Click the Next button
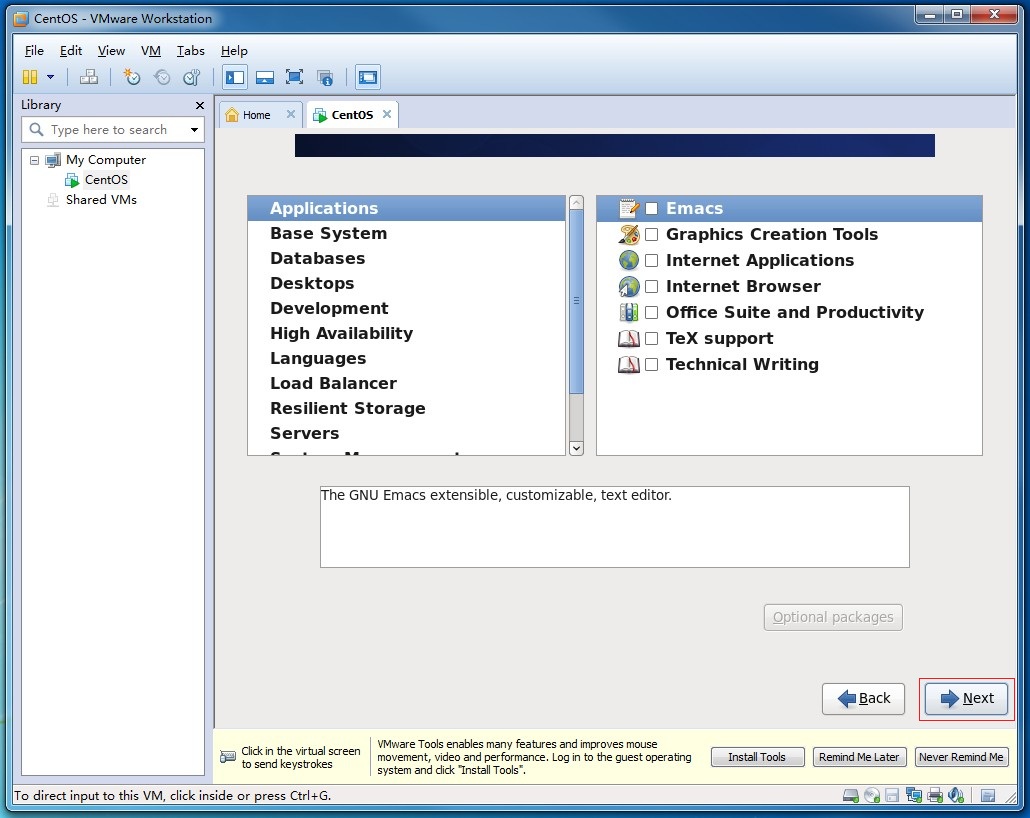The height and width of the screenshot is (818, 1030). click(966, 699)
